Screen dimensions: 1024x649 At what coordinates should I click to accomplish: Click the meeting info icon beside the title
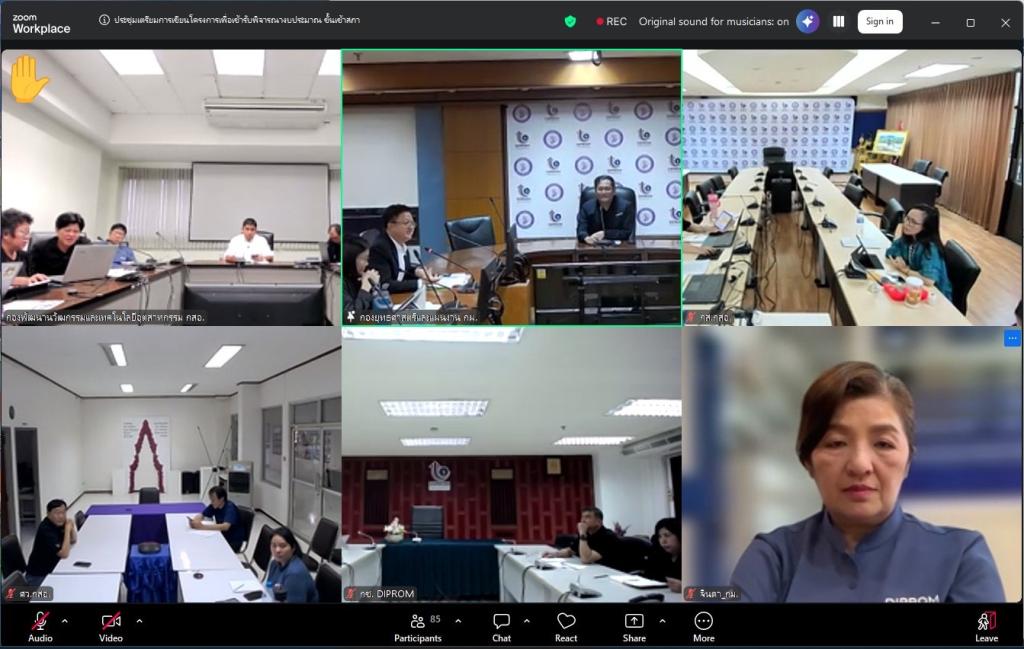tap(104, 20)
